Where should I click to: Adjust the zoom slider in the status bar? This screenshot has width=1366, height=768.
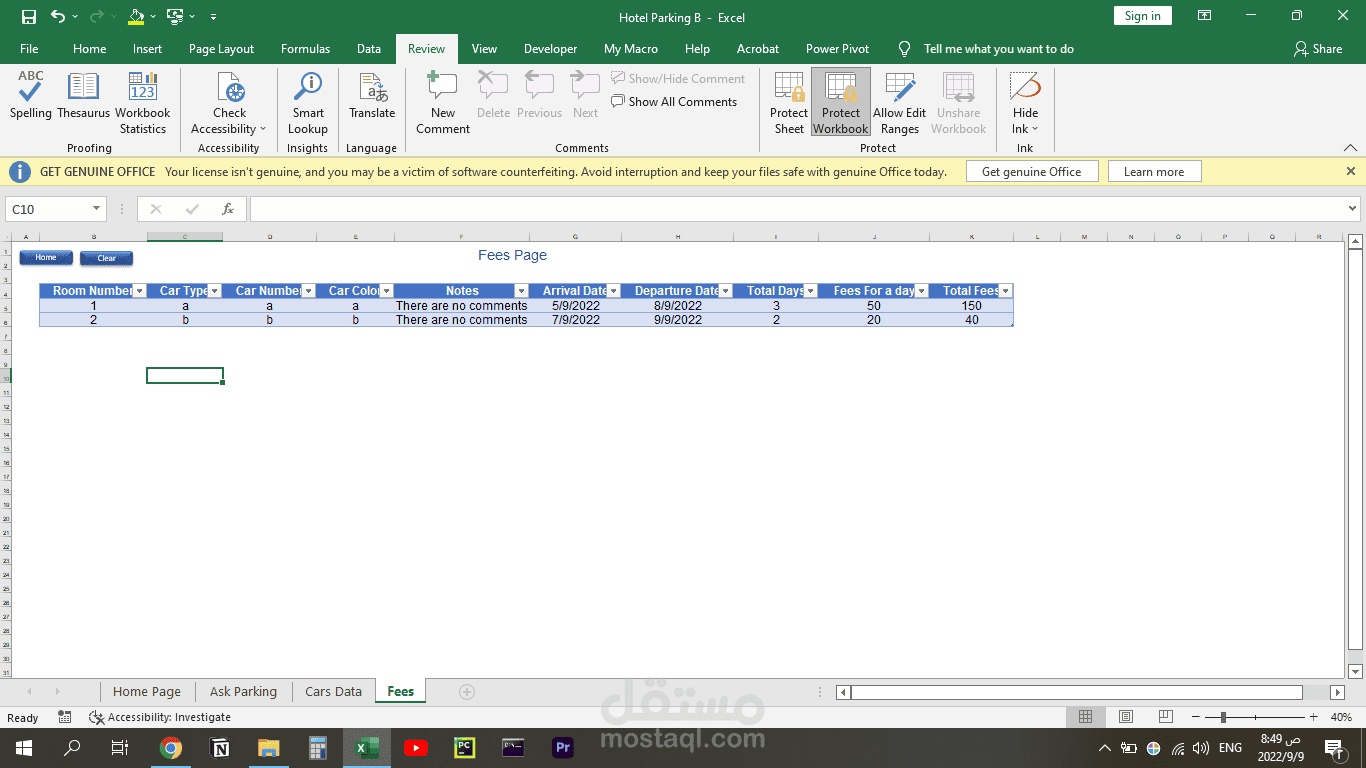[1224, 717]
